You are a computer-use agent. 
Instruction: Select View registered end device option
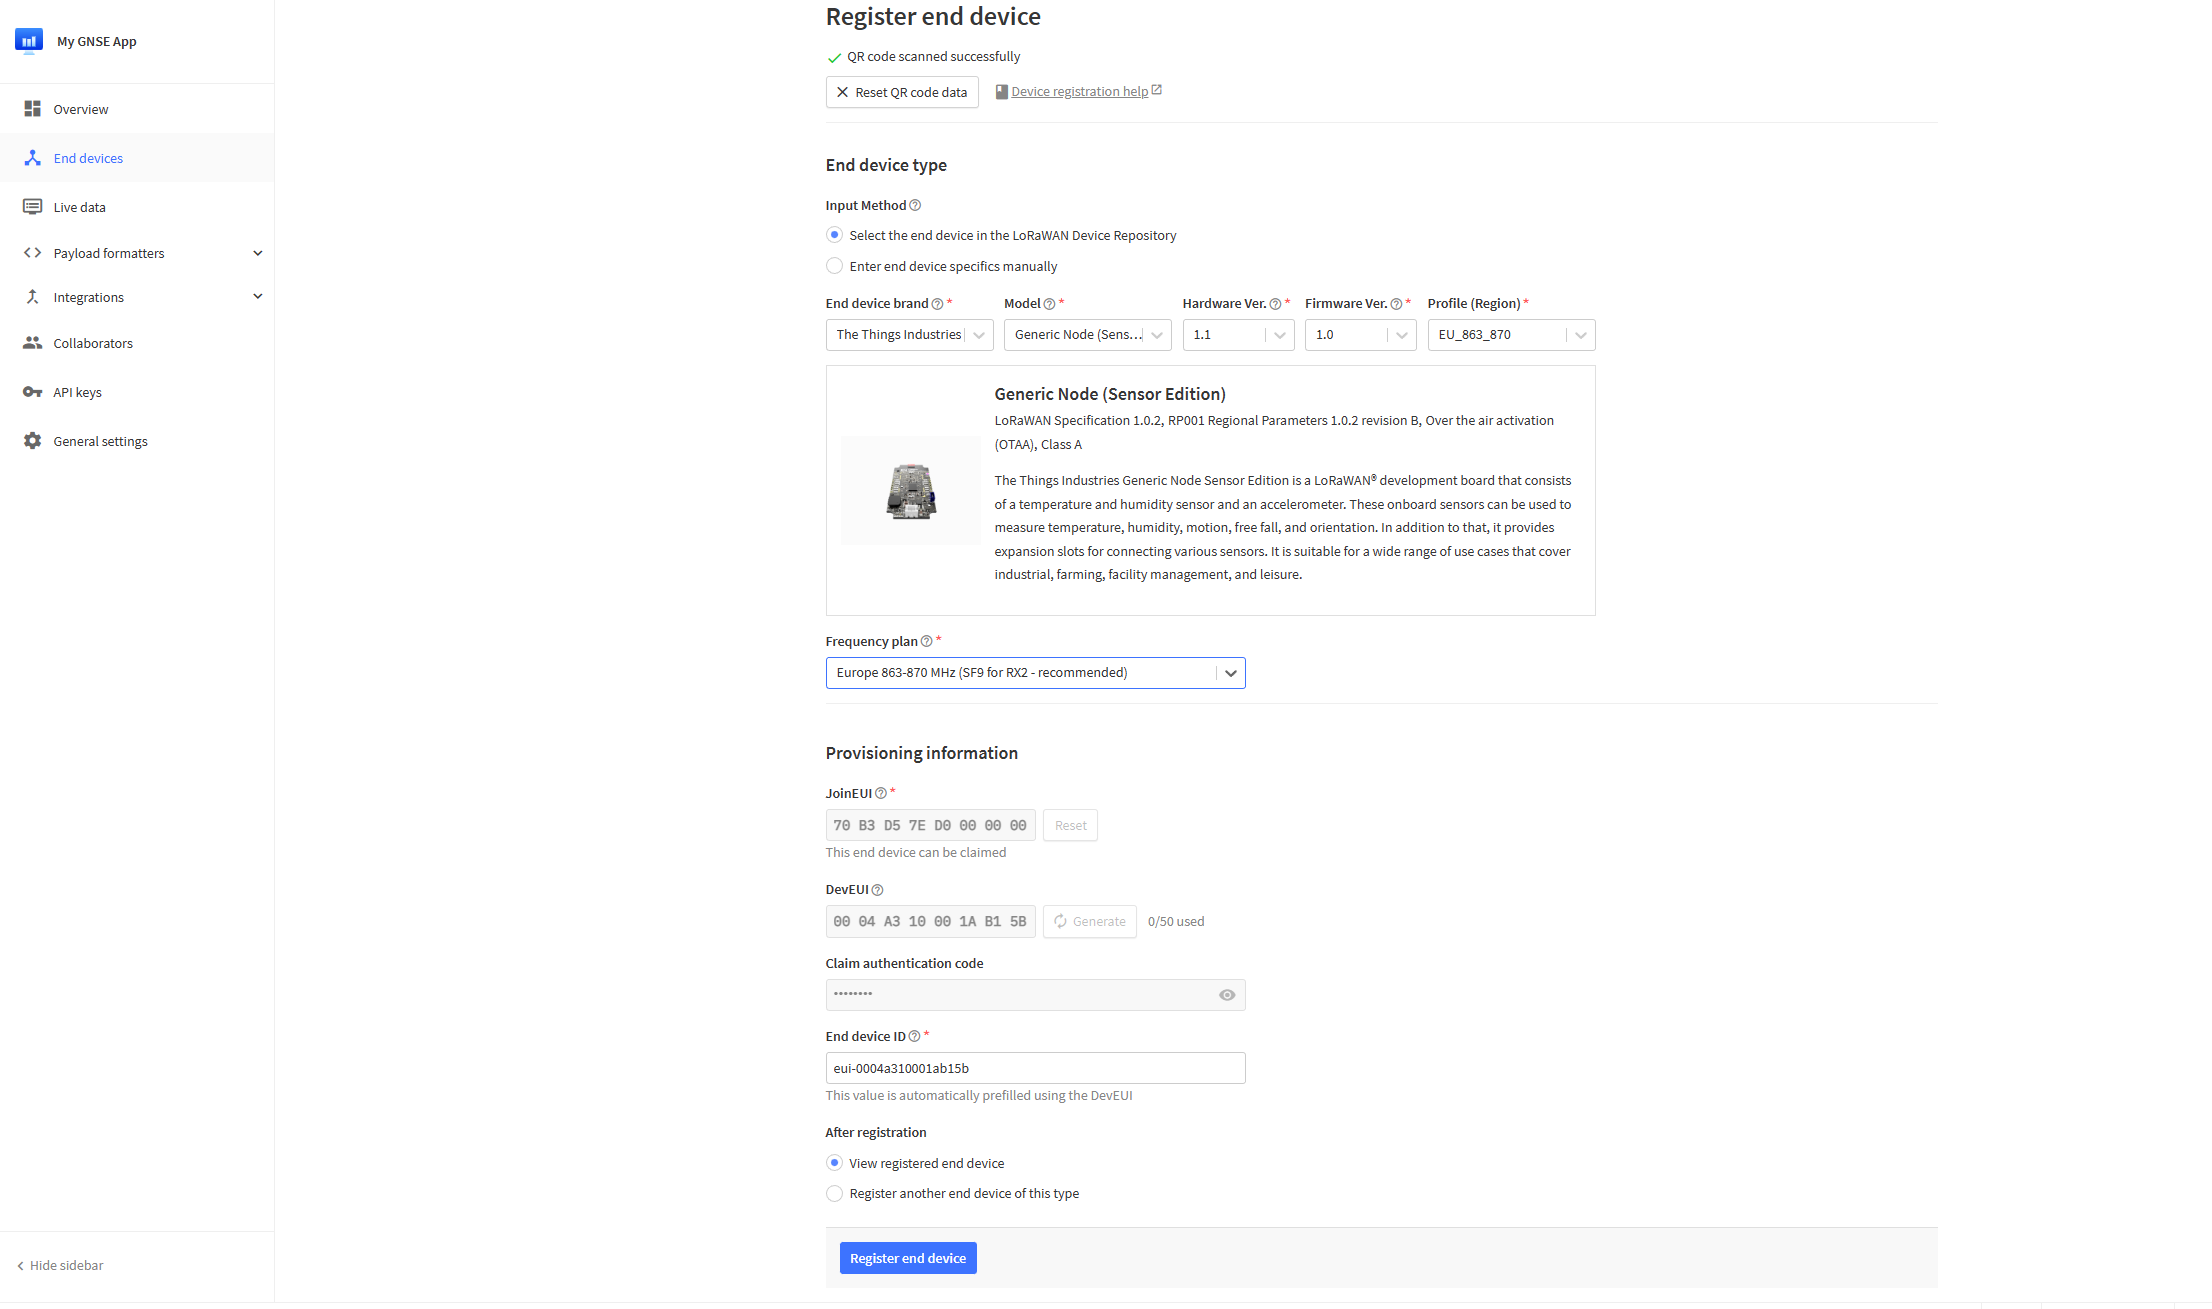(x=833, y=1163)
